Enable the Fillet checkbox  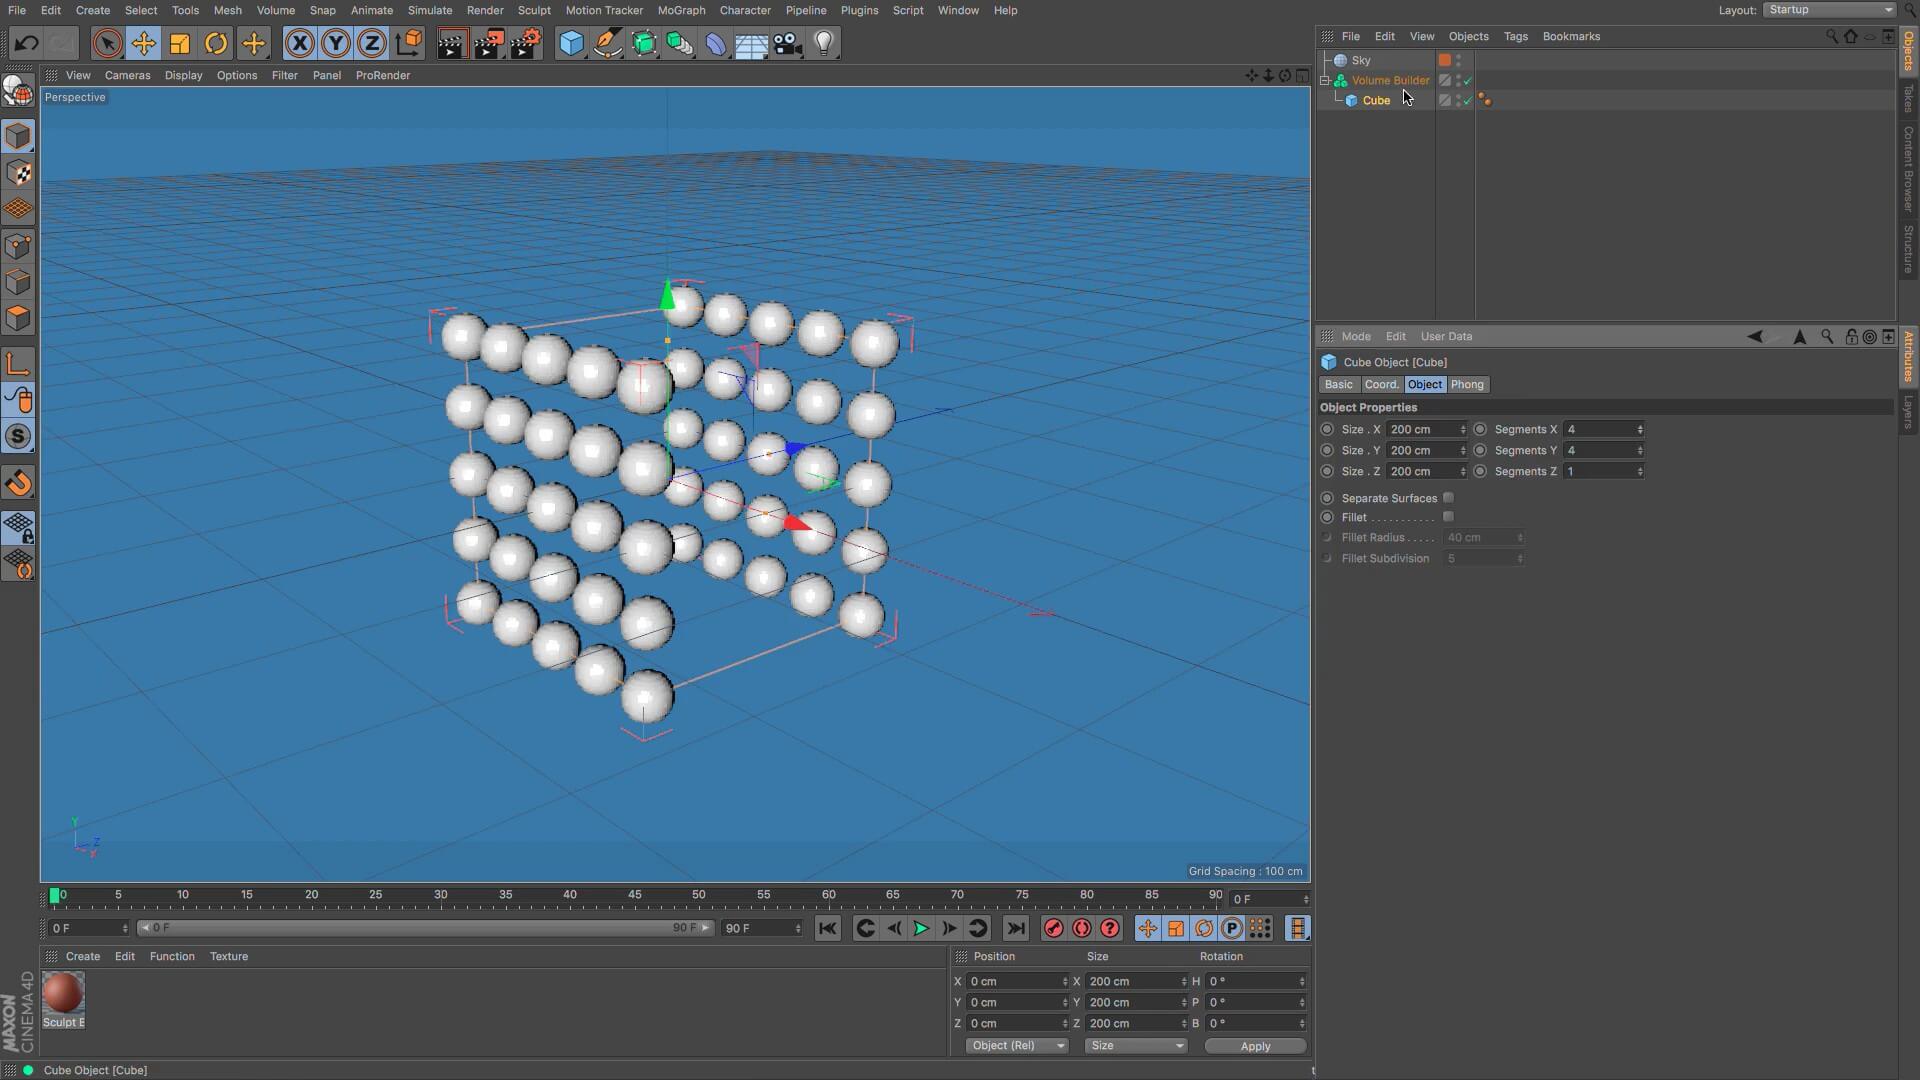(x=1448, y=517)
